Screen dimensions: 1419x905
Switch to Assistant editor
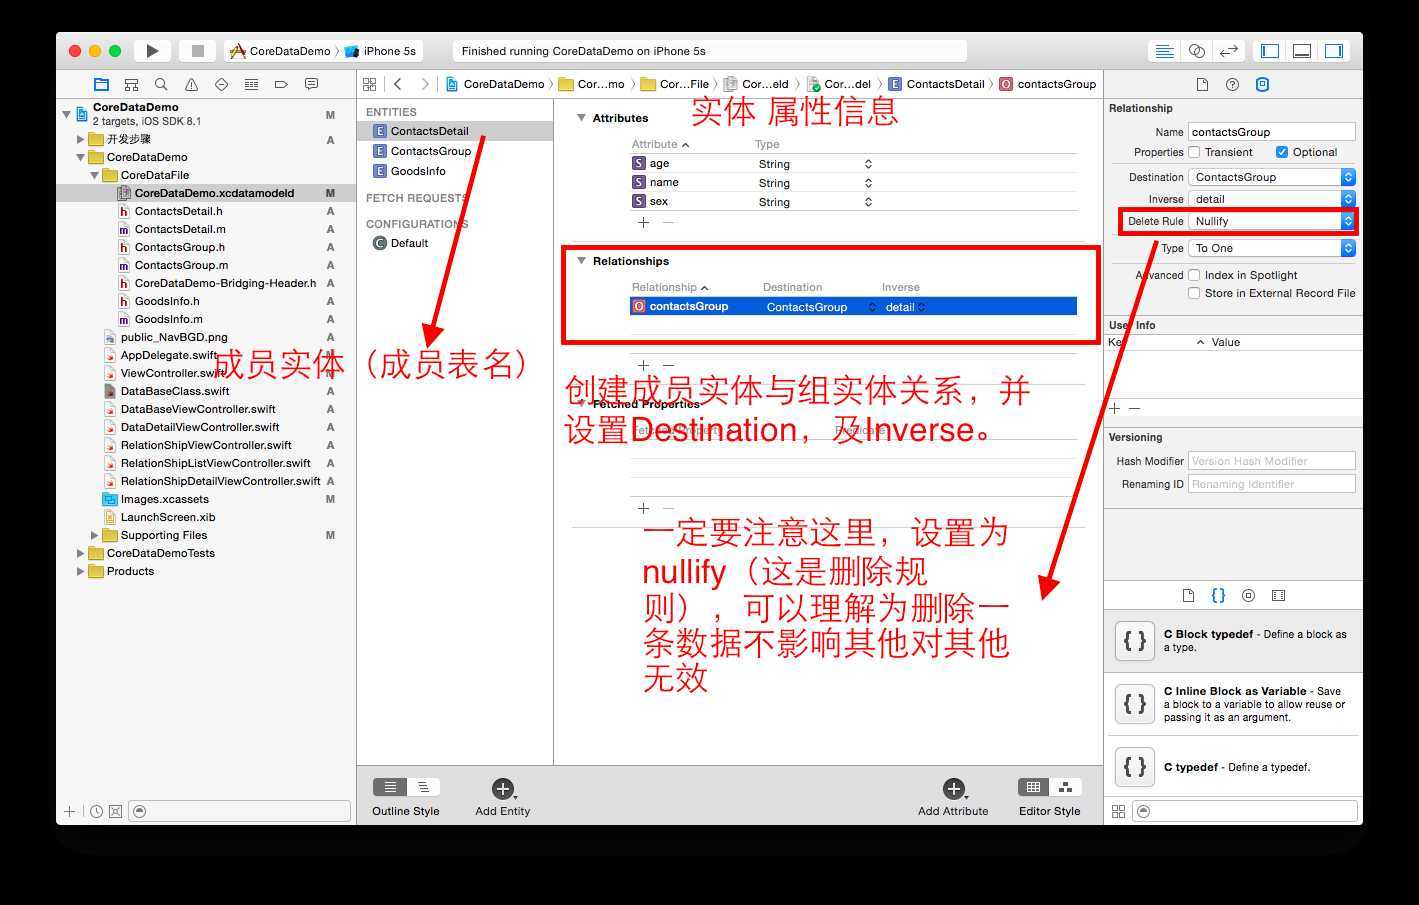coord(1197,51)
